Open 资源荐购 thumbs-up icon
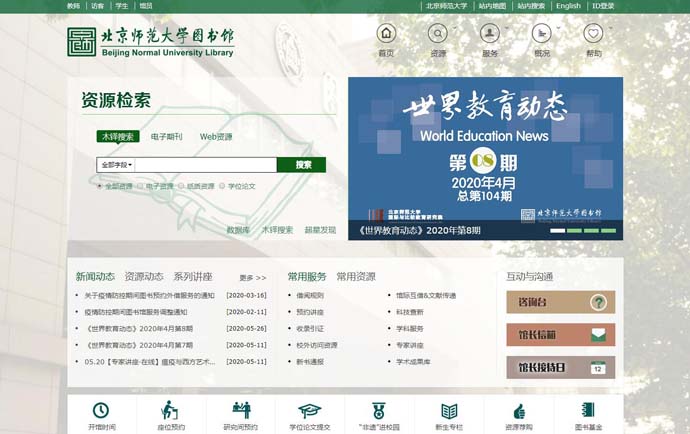 click(519, 412)
